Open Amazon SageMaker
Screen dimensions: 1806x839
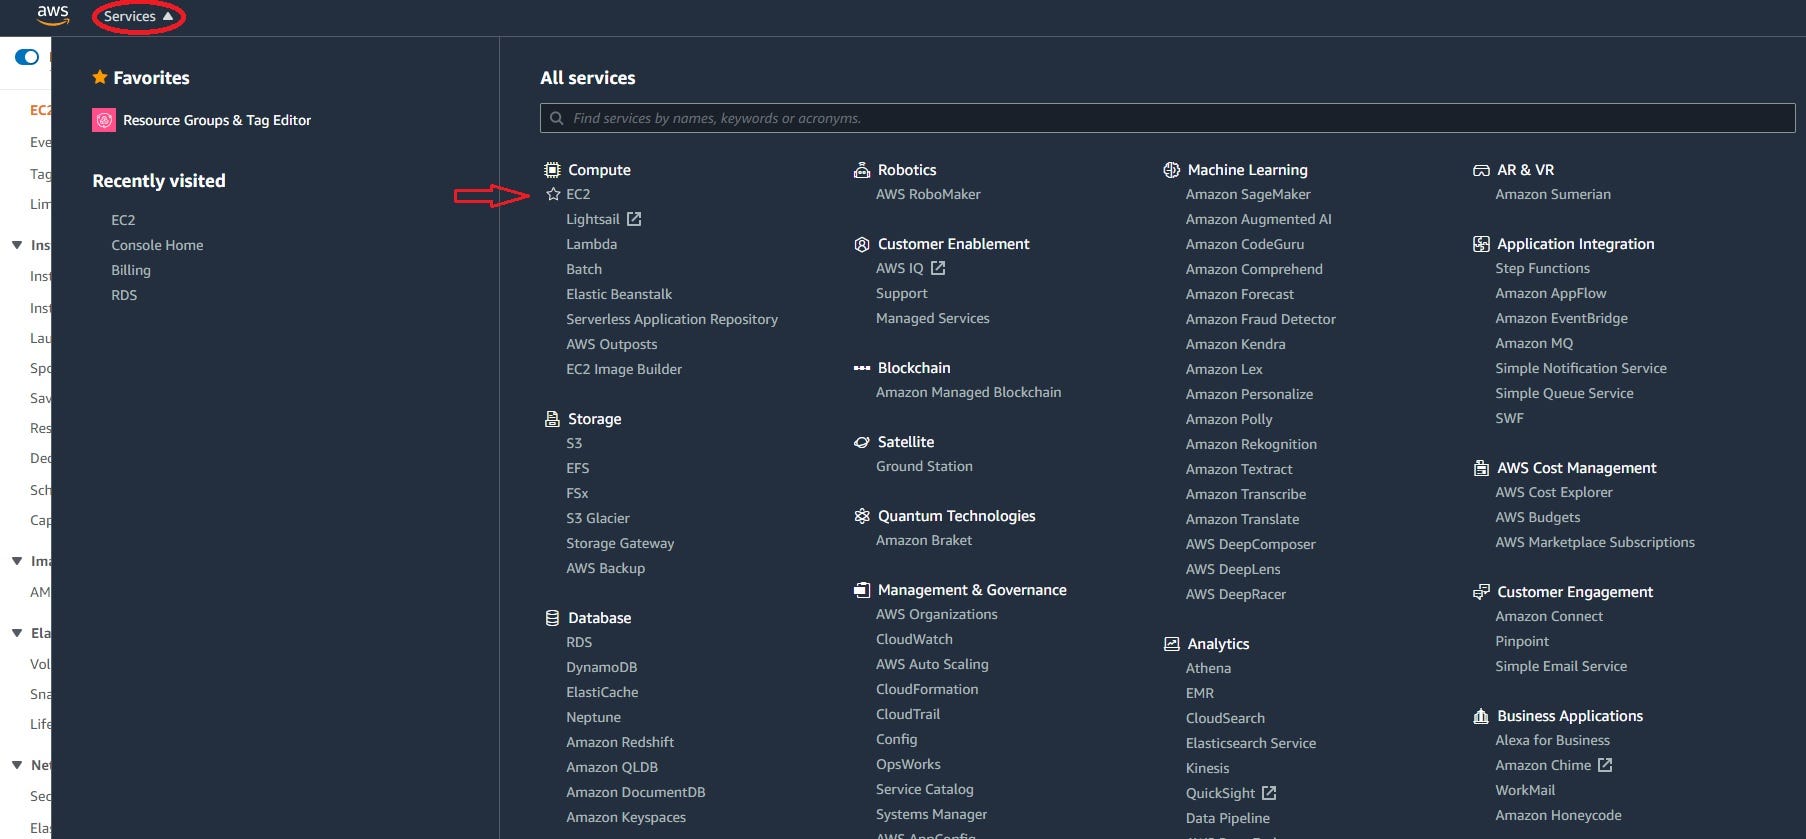pyautogui.click(x=1248, y=194)
